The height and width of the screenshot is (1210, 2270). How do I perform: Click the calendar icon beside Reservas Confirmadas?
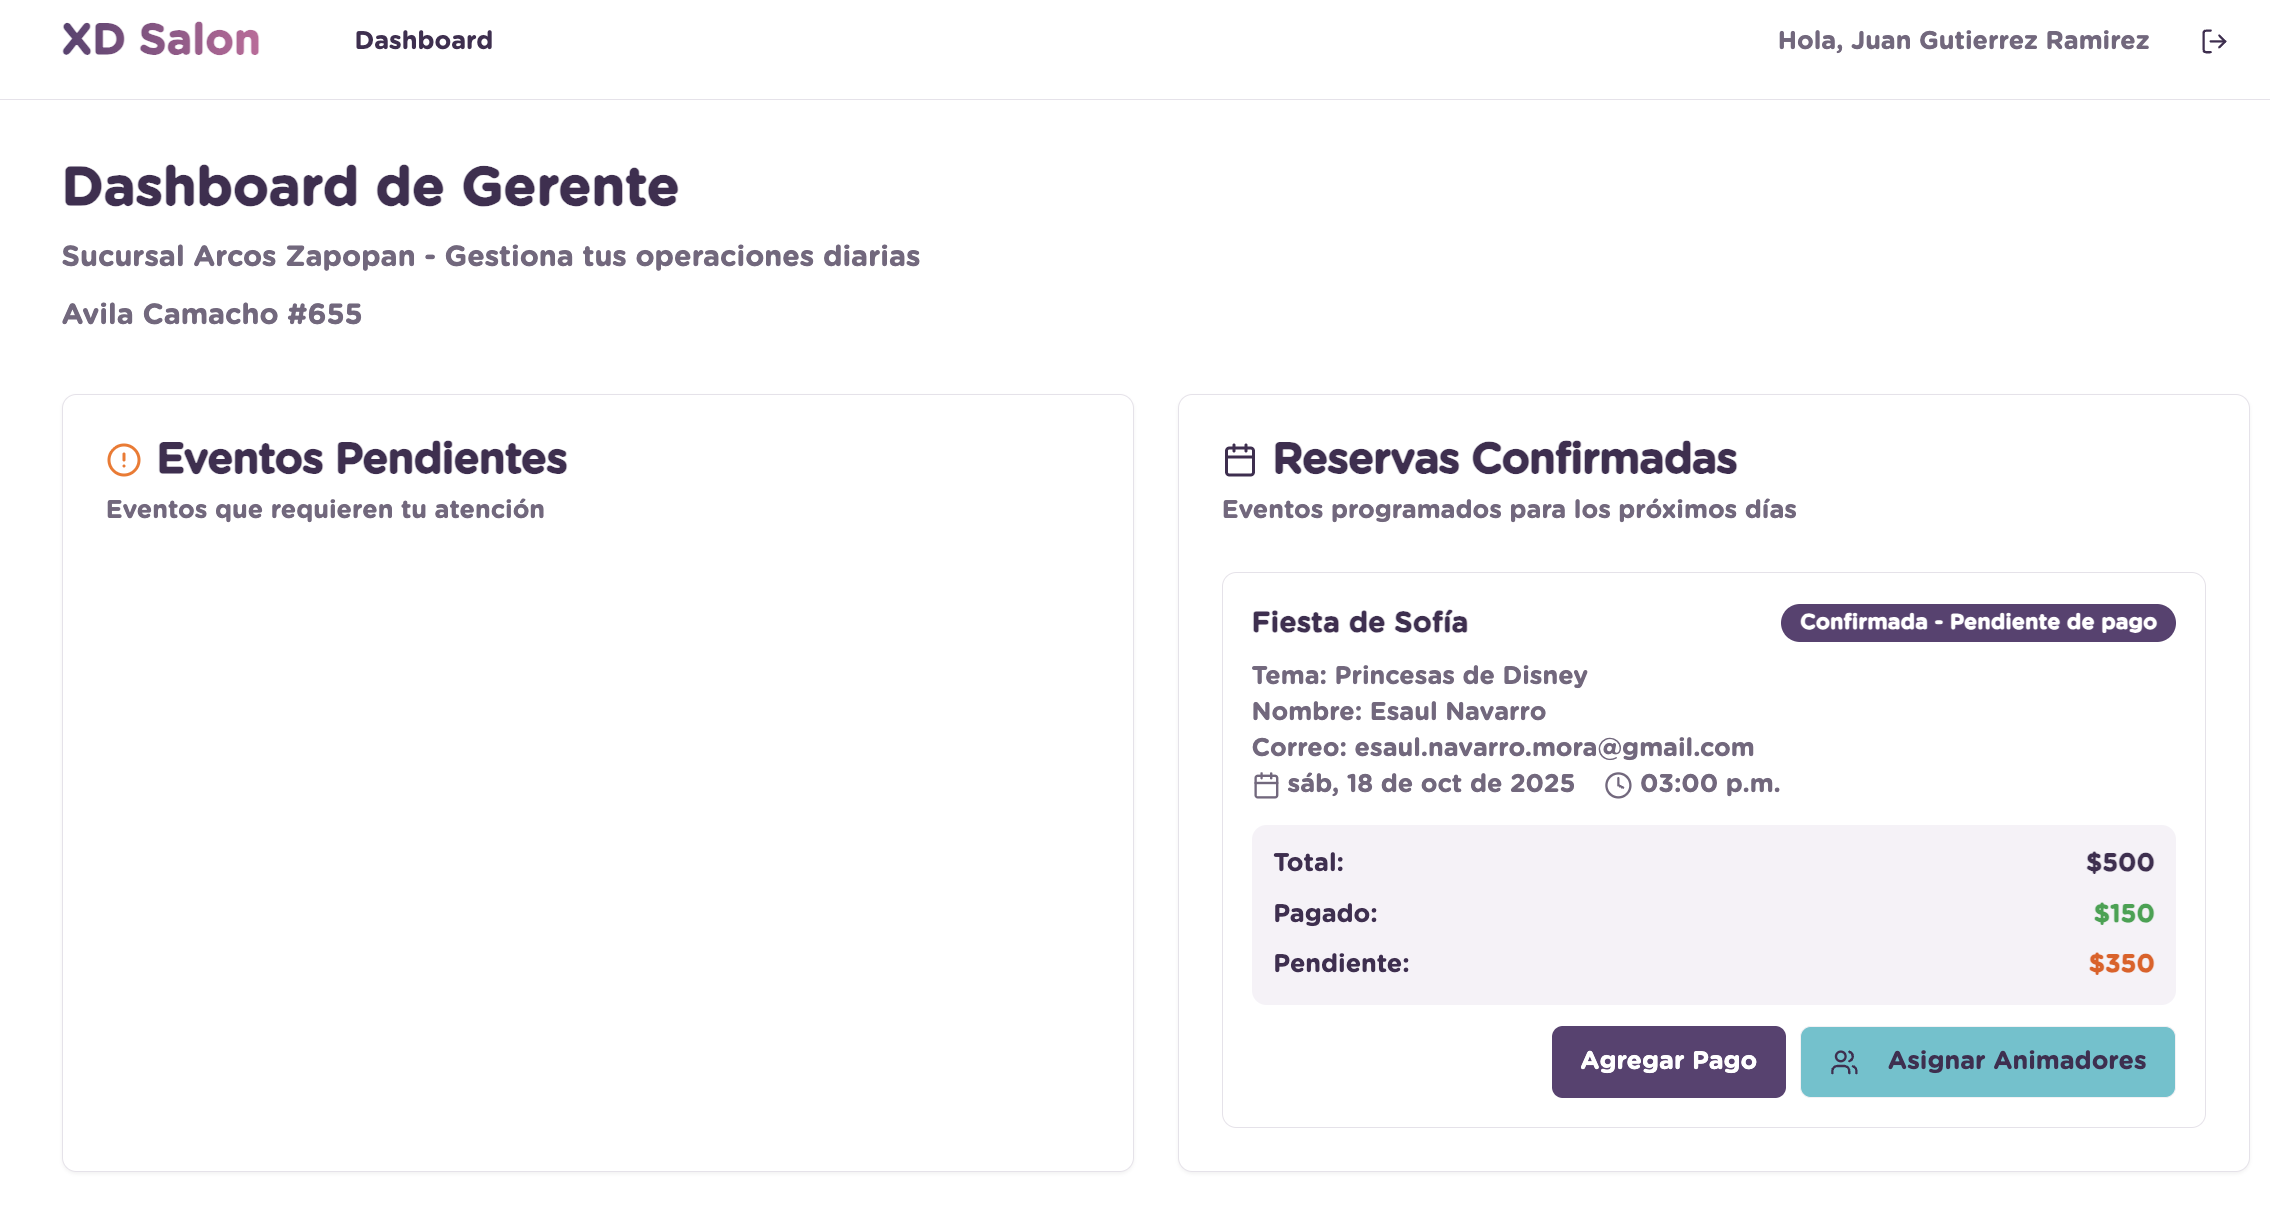tap(1240, 458)
